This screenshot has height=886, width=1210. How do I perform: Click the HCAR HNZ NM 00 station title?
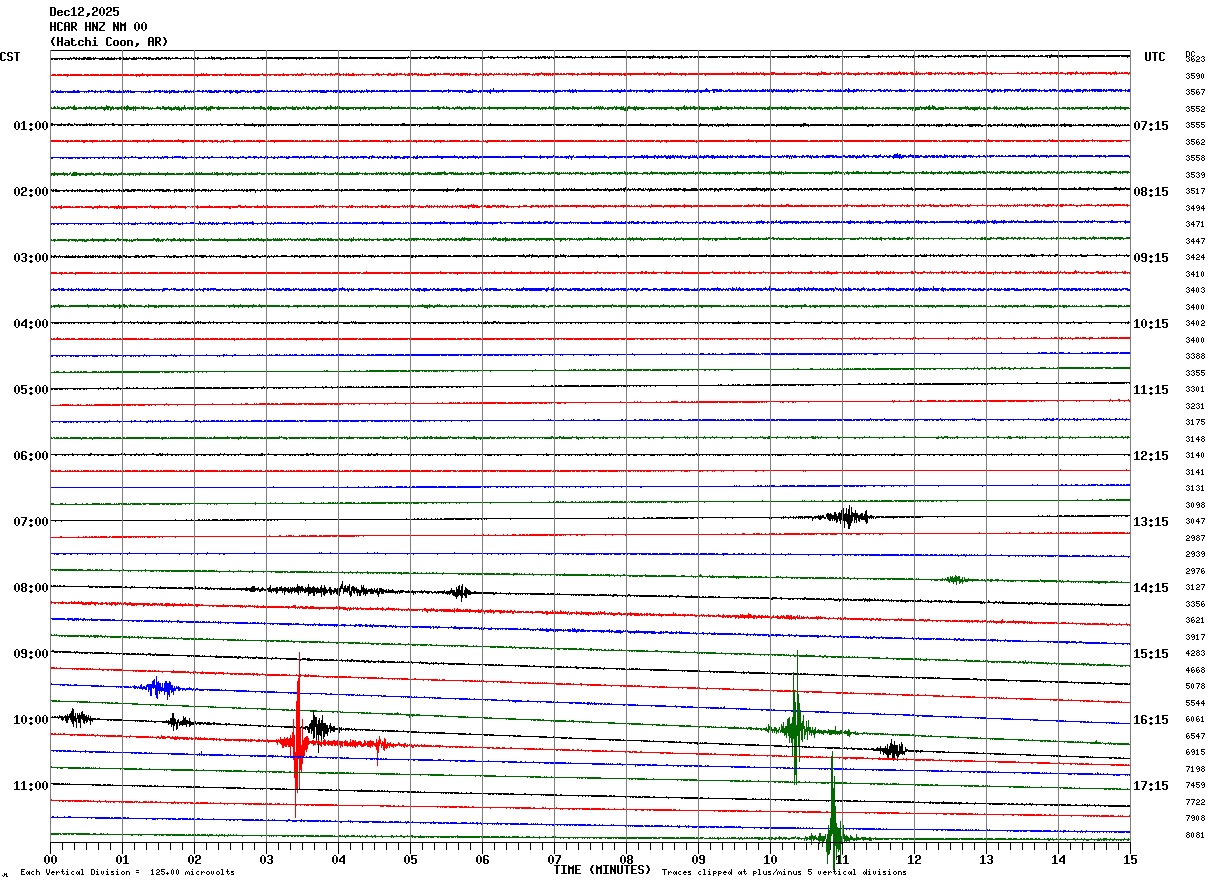[x=98, y=27]
